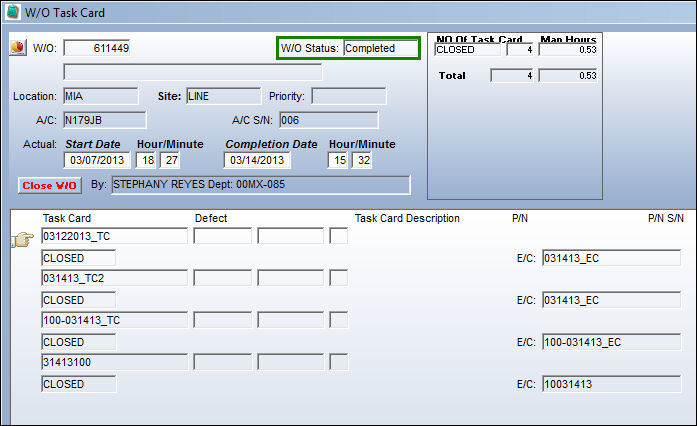The image size is (697, 426).
Task: Click the Start Date field 03/07/2013
Action: tap(97, 160)
